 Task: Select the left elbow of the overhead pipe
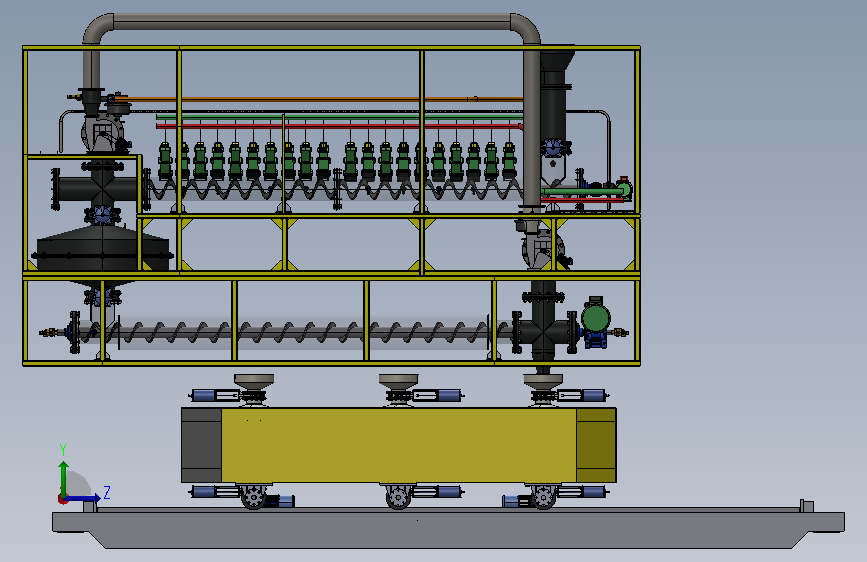(x=97, y=28)
